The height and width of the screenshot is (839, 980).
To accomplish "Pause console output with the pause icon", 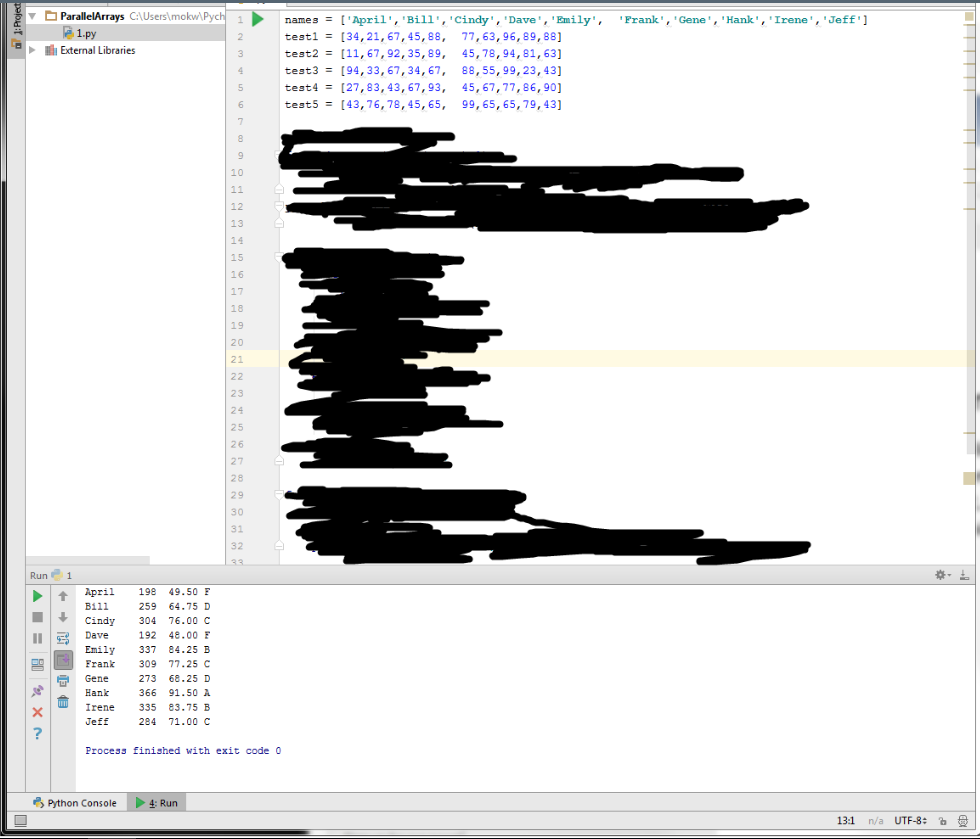I will click(x=37, y=638).
